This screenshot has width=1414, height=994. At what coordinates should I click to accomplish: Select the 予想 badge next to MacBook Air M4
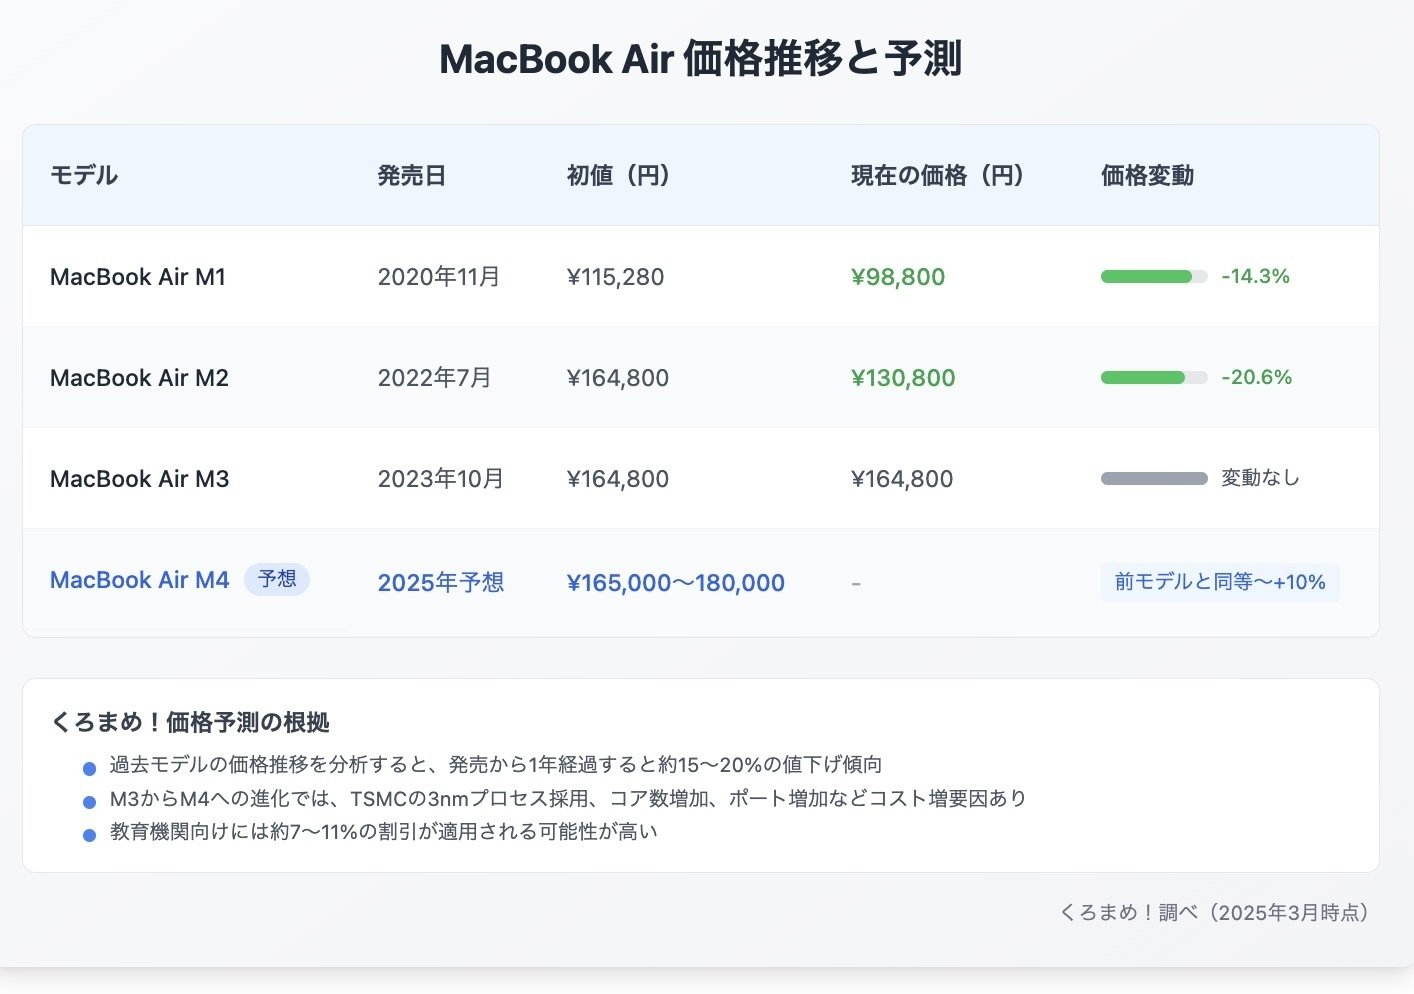(x=277, y=579)
